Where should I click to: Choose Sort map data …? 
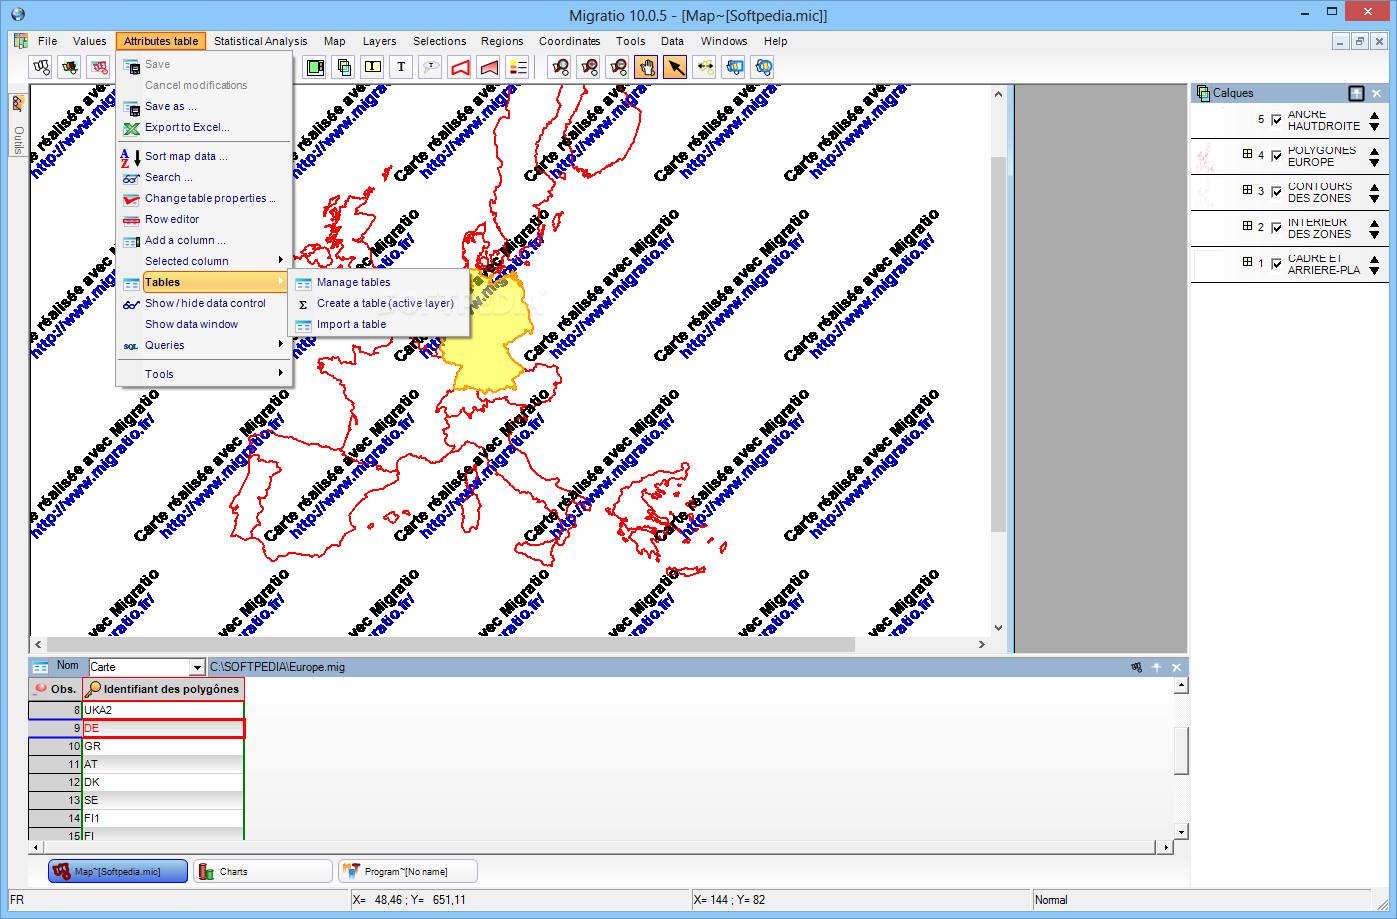[204, 156]
